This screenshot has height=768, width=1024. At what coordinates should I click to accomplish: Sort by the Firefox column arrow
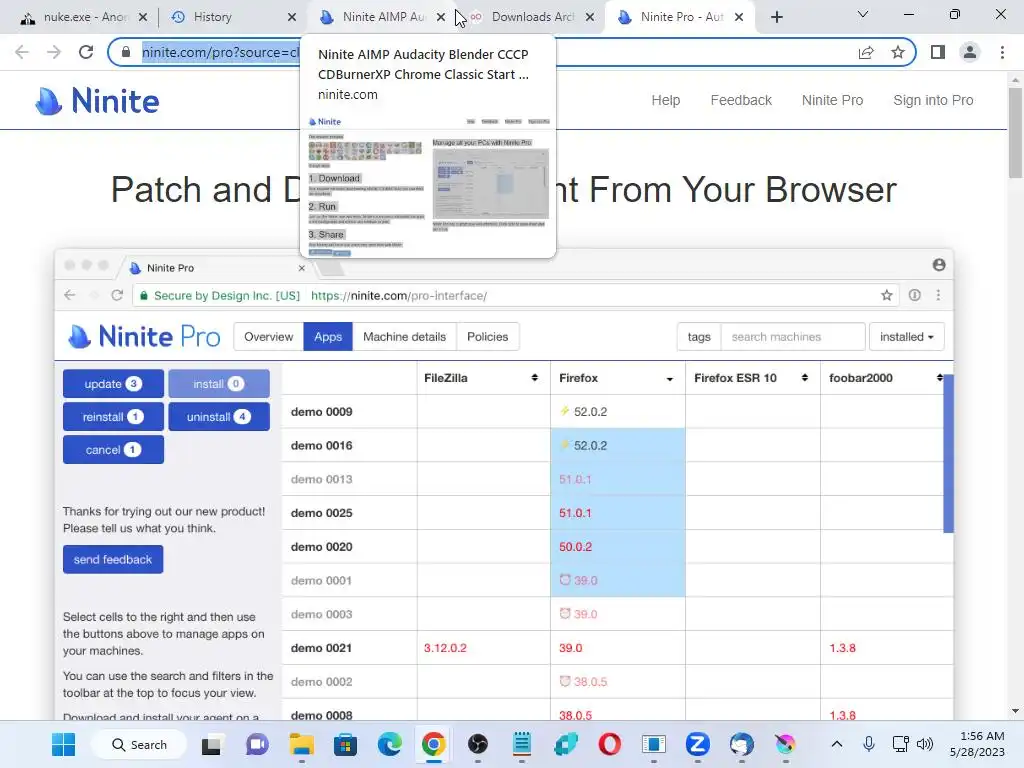click(x=669, y=379)
